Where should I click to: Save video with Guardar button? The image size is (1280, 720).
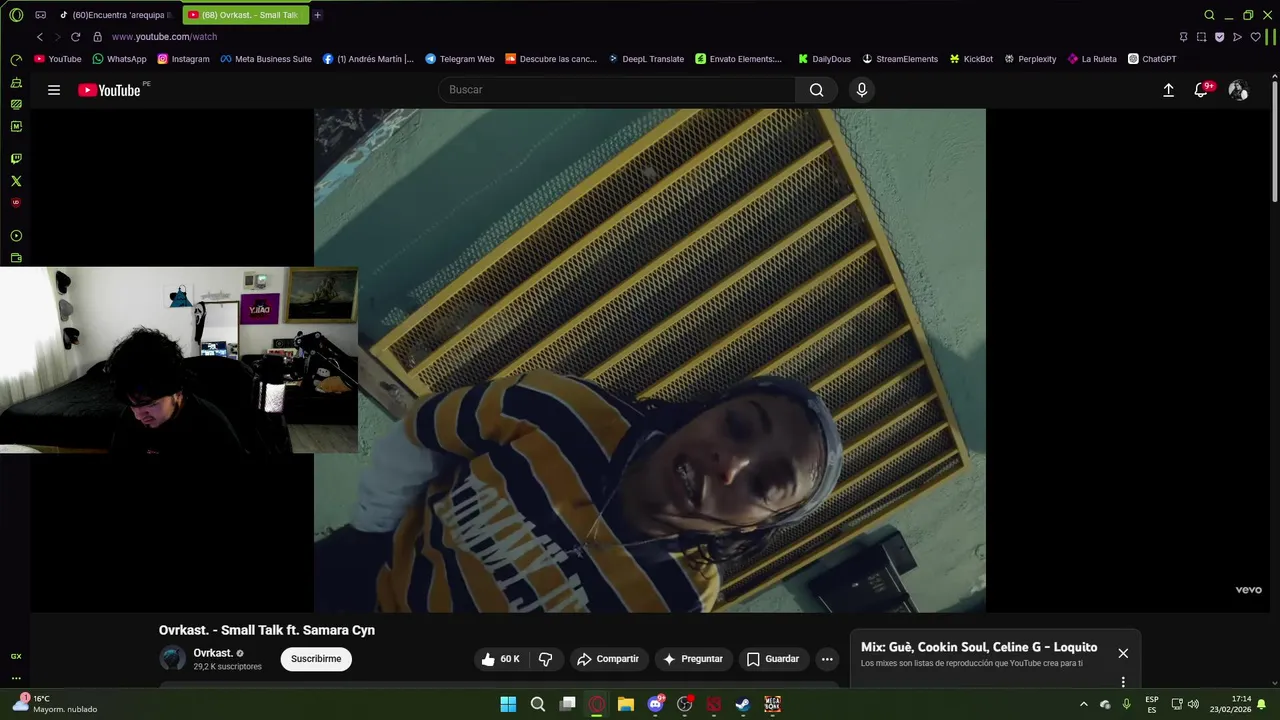[773, 659]
